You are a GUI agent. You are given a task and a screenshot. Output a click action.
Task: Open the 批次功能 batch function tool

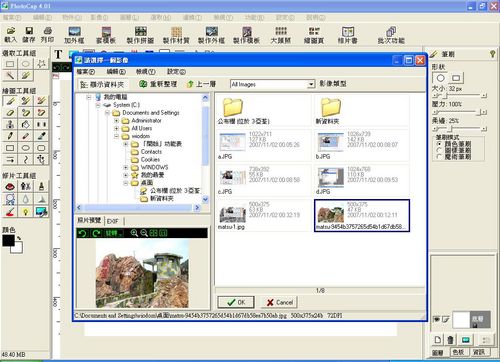391,35
